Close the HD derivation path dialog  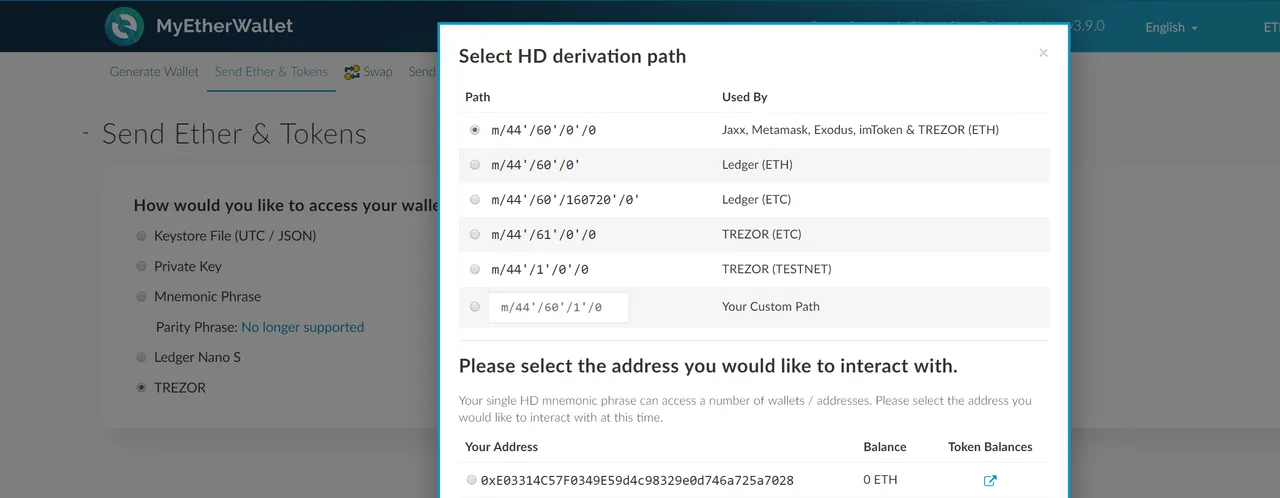click(x=1043, y=53)
